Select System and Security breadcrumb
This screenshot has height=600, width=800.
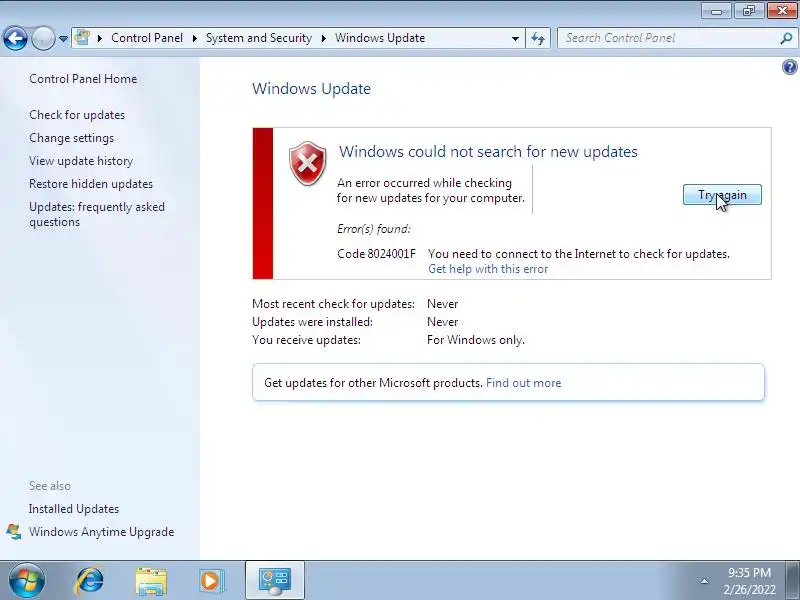[x=259, y=38]
